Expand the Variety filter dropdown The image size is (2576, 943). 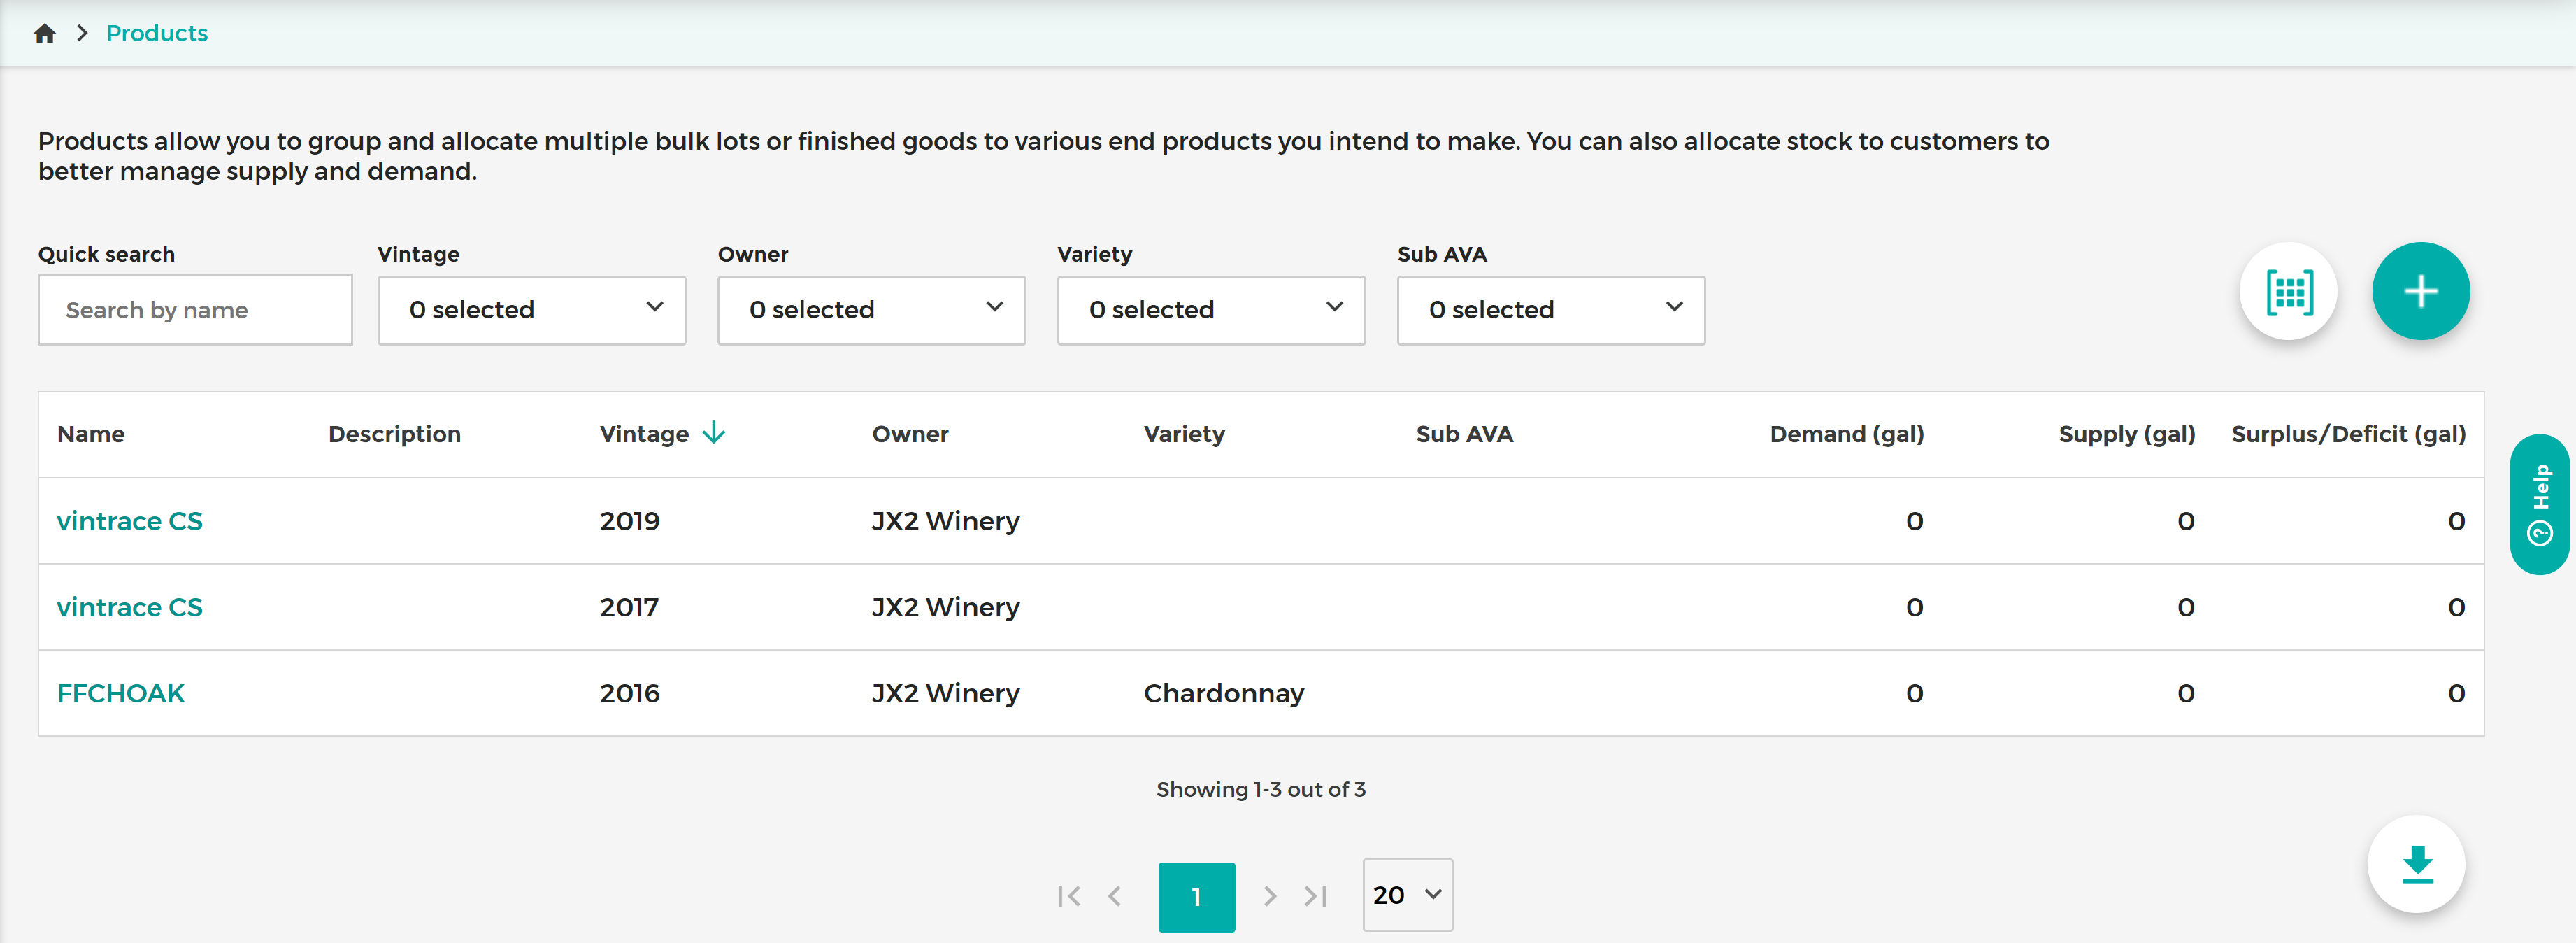click(1211, 310)
